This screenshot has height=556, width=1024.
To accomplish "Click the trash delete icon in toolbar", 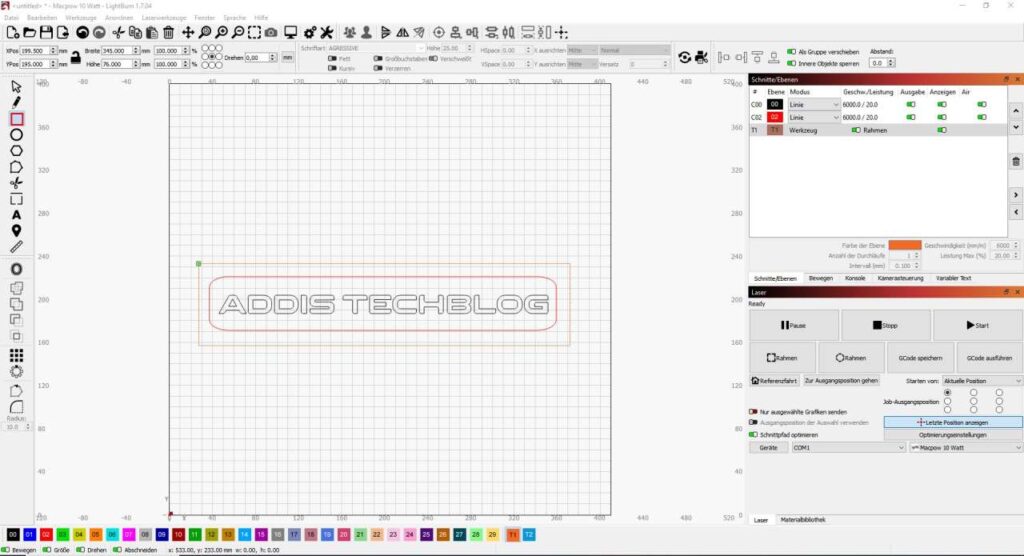I will 168,32.
